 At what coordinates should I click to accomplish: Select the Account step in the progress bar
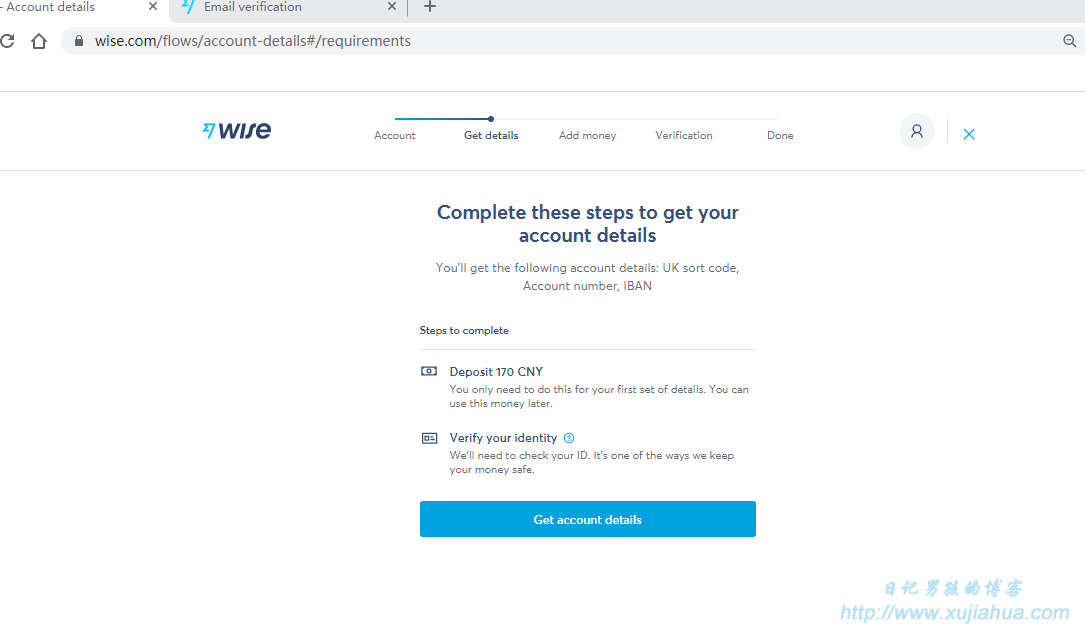click(x=394, y=136)
